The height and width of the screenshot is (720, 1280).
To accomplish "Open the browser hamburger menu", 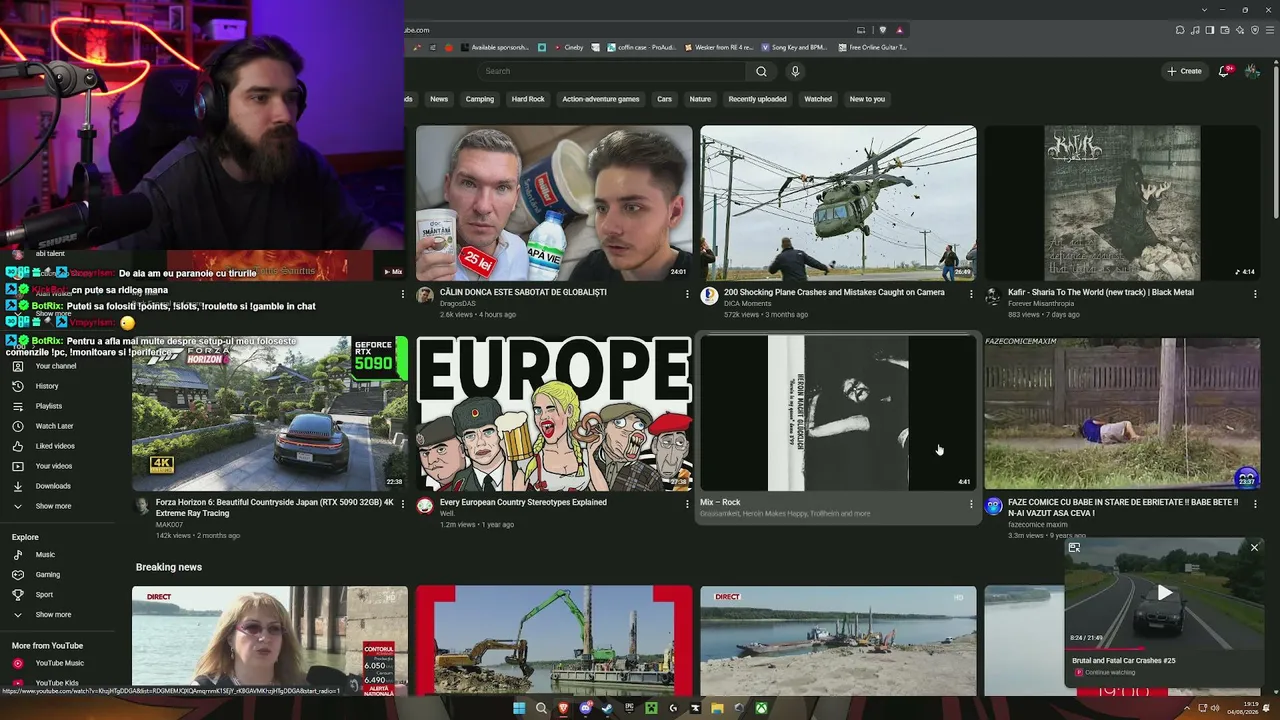I will point(1269,30).
